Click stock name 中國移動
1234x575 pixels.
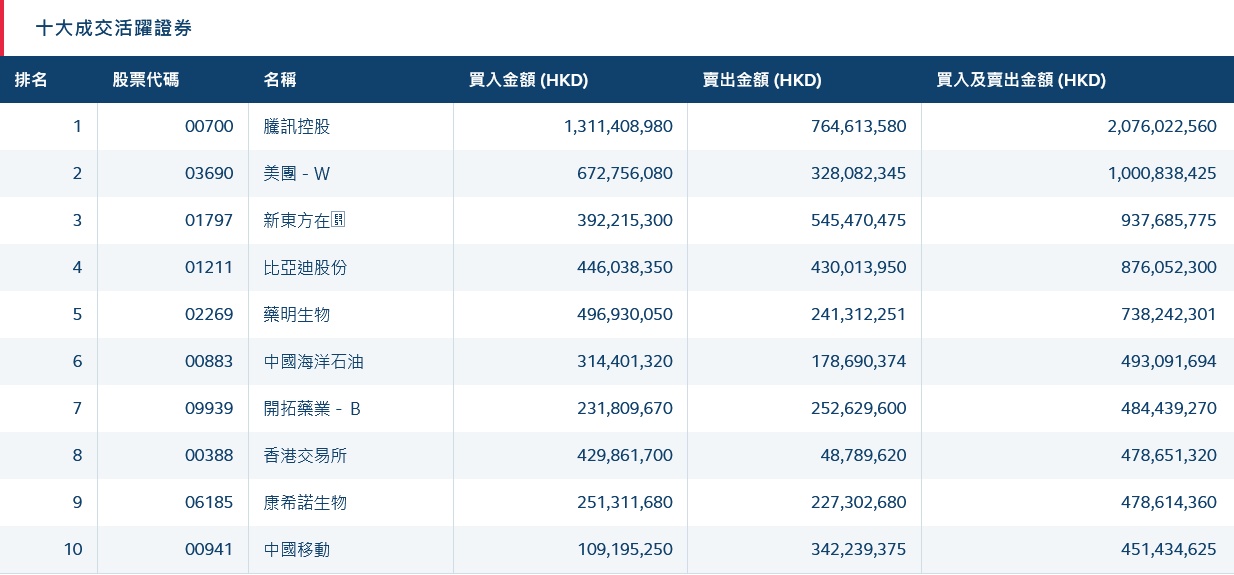tap(297, 549)
